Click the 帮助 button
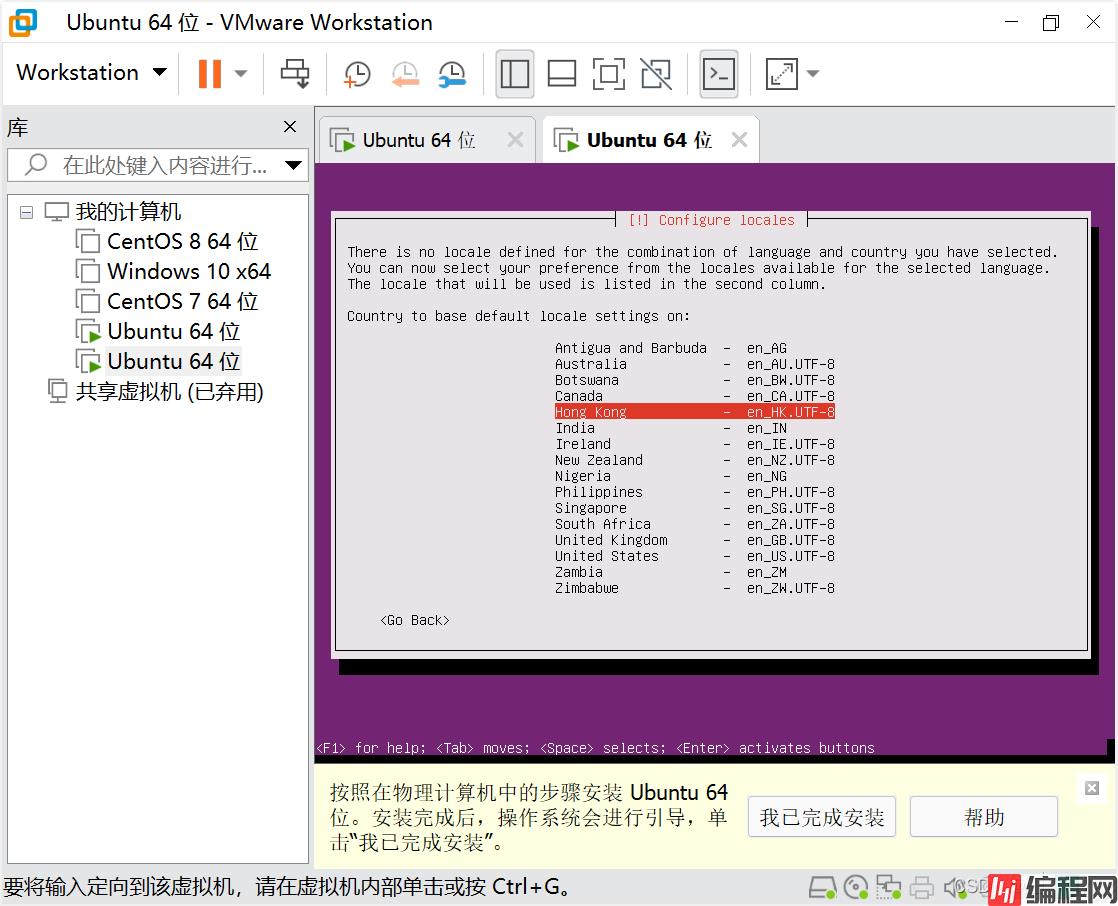The width and height of the screenshot is (1118, 906). (x=983, y=817)
